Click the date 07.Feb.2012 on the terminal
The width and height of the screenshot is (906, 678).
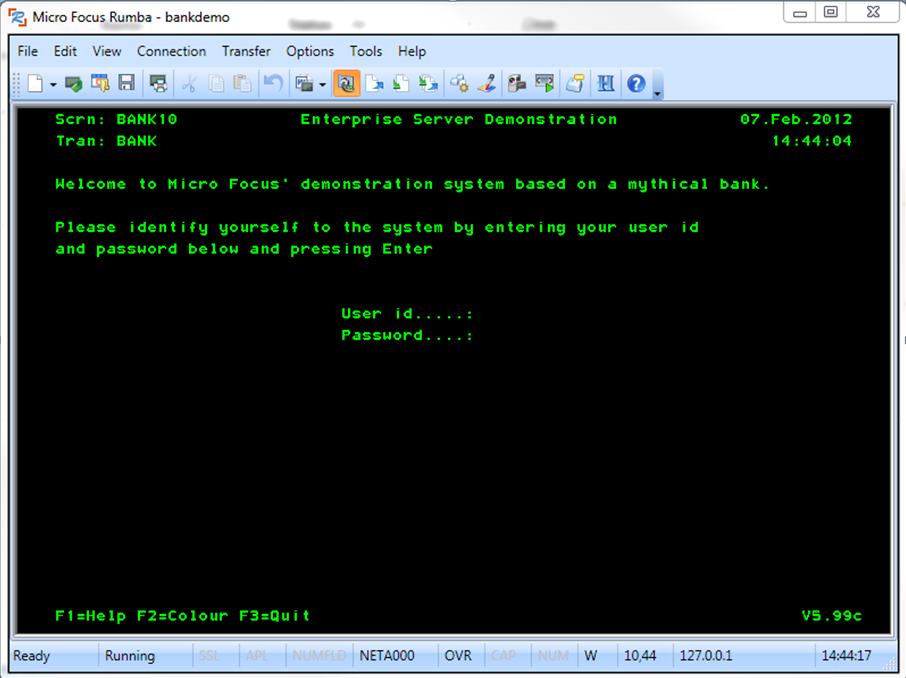tap(796, 120)
